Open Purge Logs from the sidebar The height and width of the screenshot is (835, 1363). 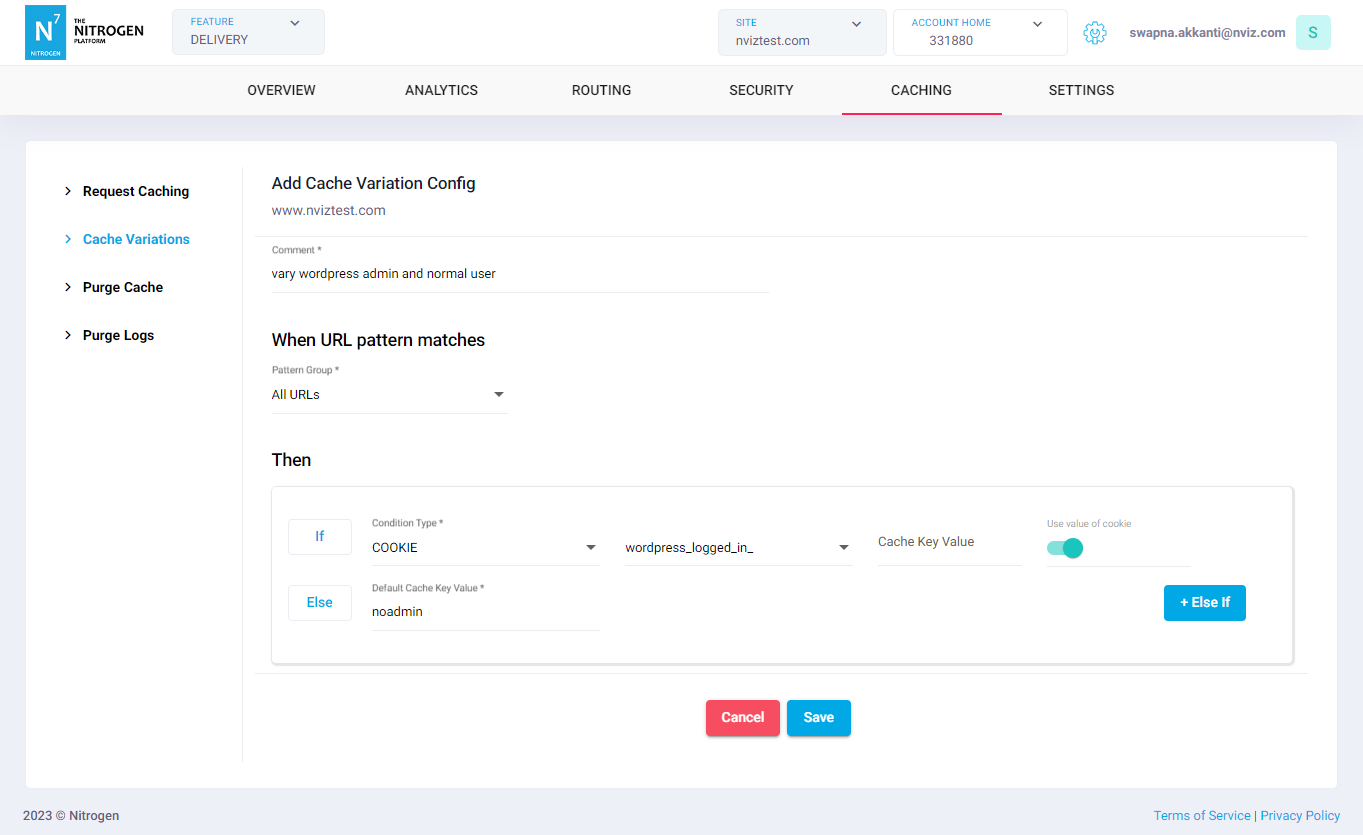click(118, 335)
